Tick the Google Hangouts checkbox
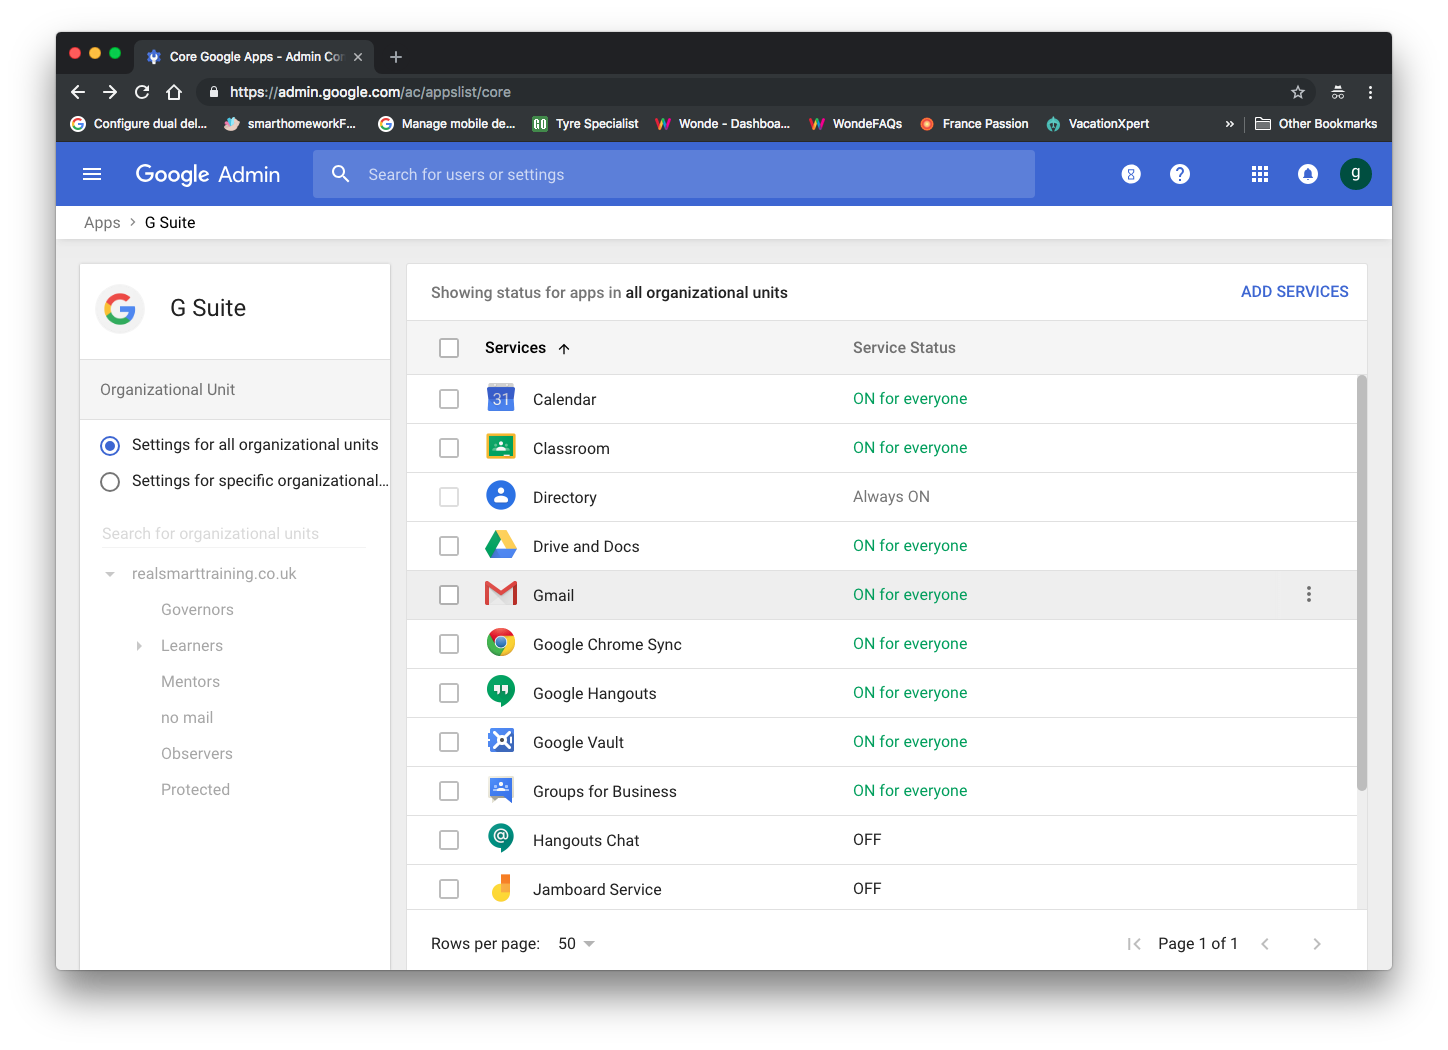This screenshot has width=1448, height=1050. 449,693
